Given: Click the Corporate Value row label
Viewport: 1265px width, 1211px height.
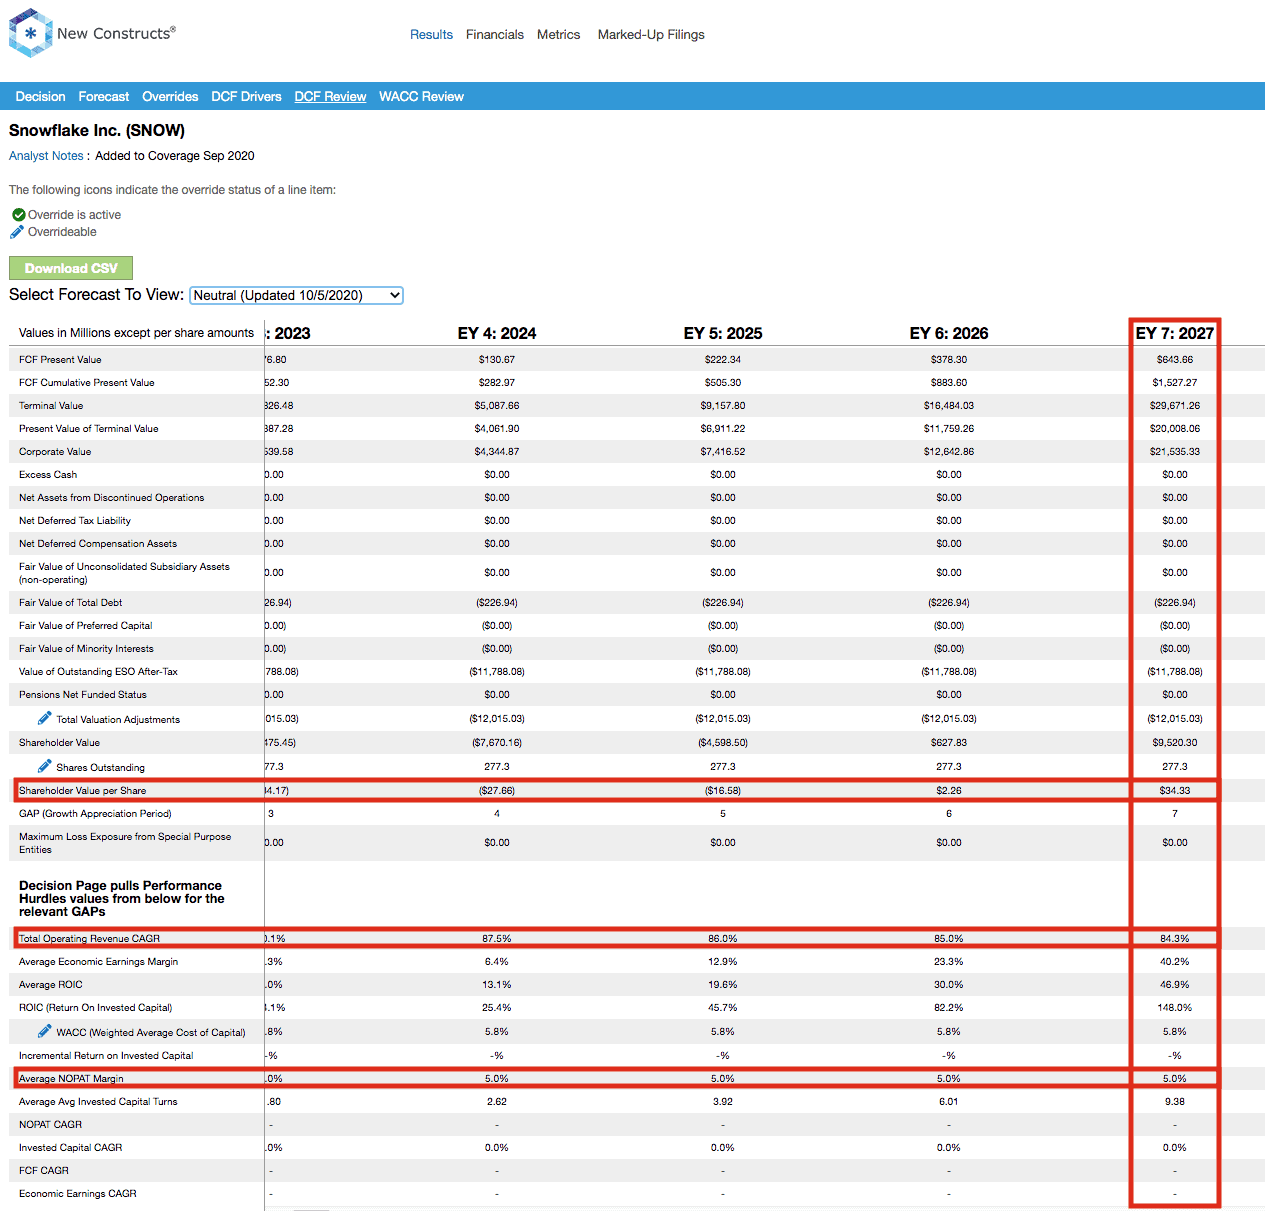Looking at the screenshot, I should point(55,452).
